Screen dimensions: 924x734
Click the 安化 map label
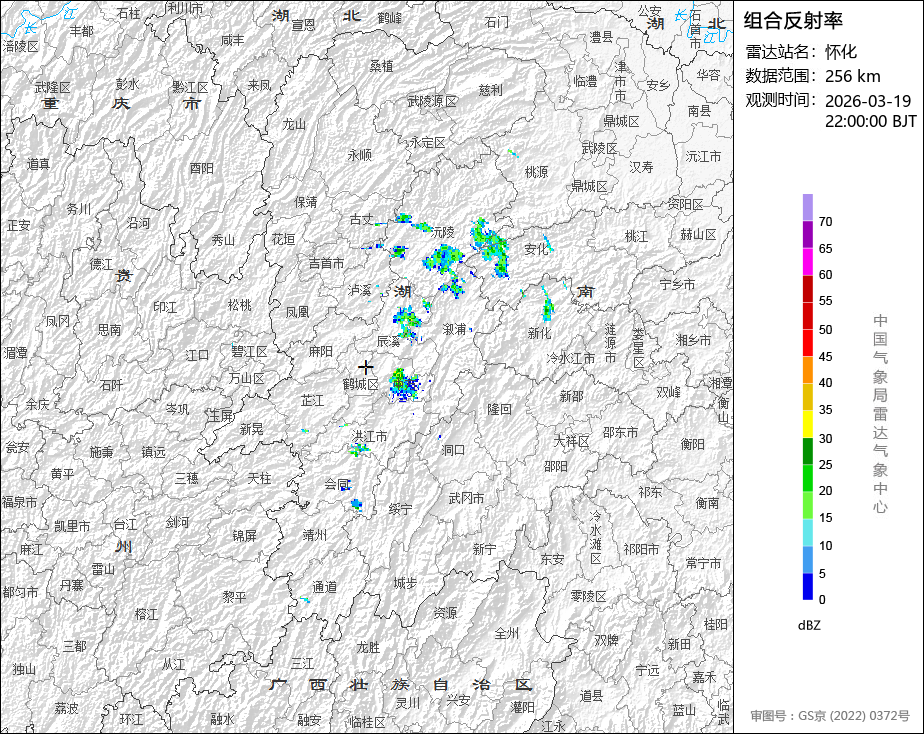tap(536, 249)
